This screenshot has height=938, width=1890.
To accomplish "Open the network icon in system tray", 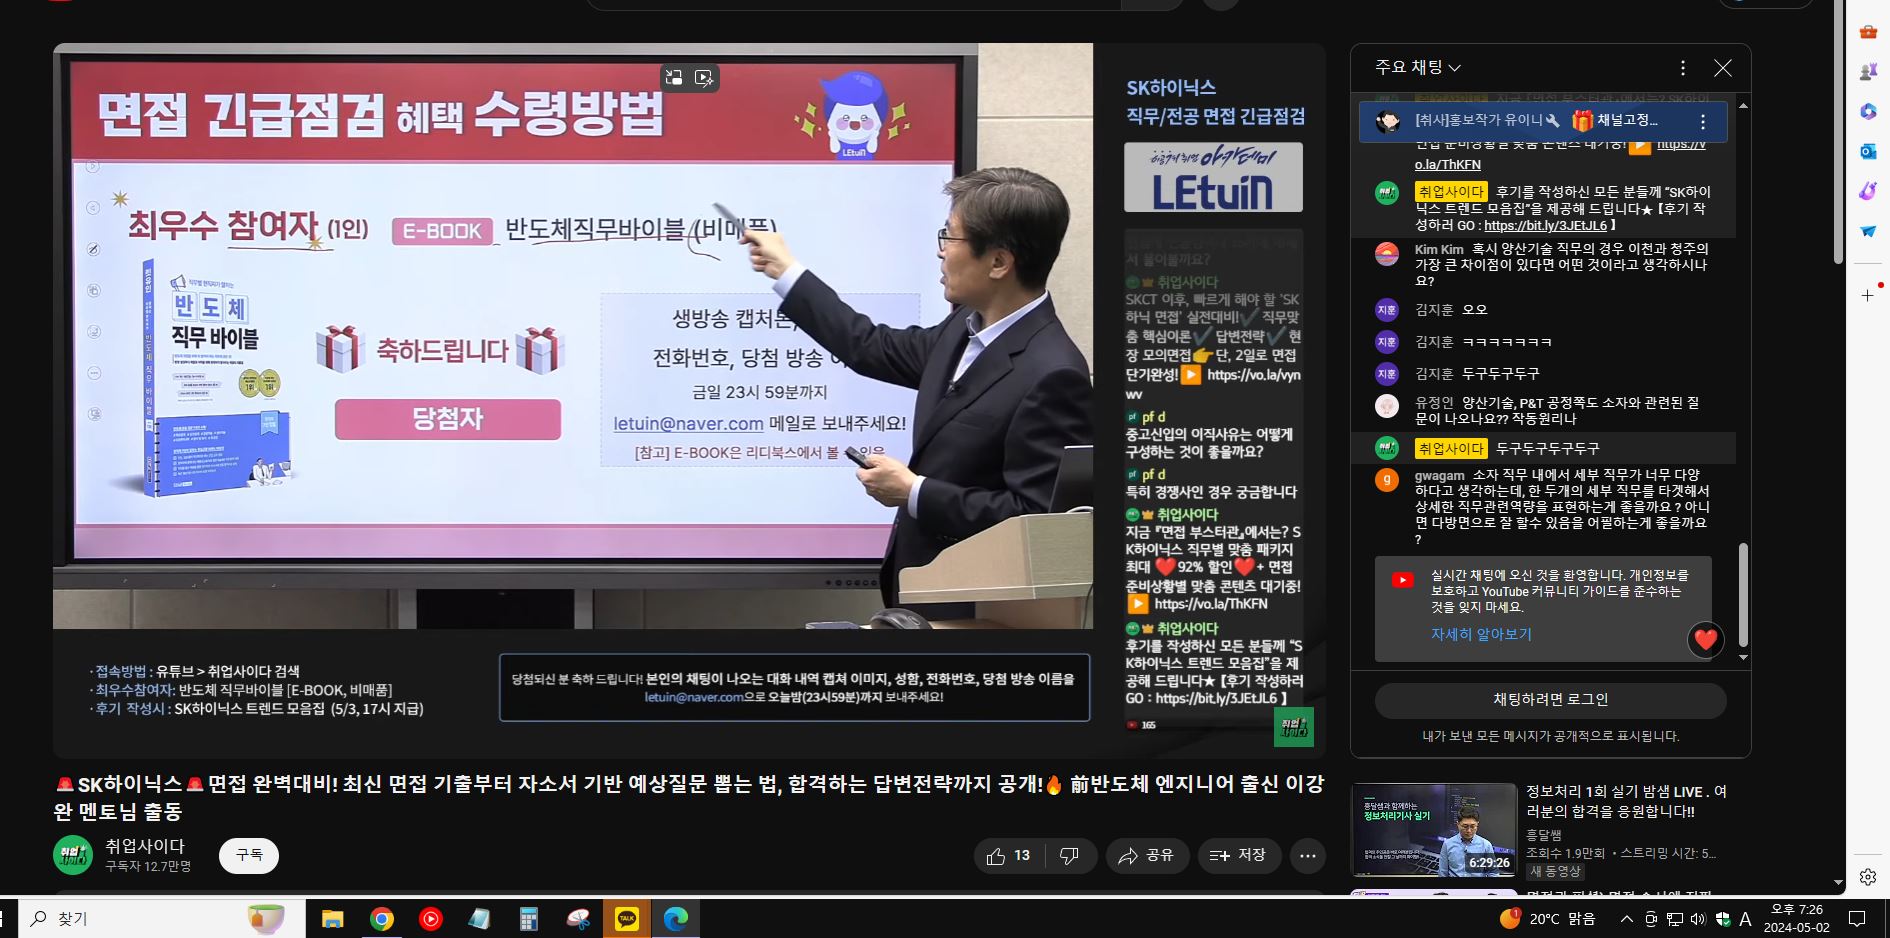I will [x=1674, y=919].
